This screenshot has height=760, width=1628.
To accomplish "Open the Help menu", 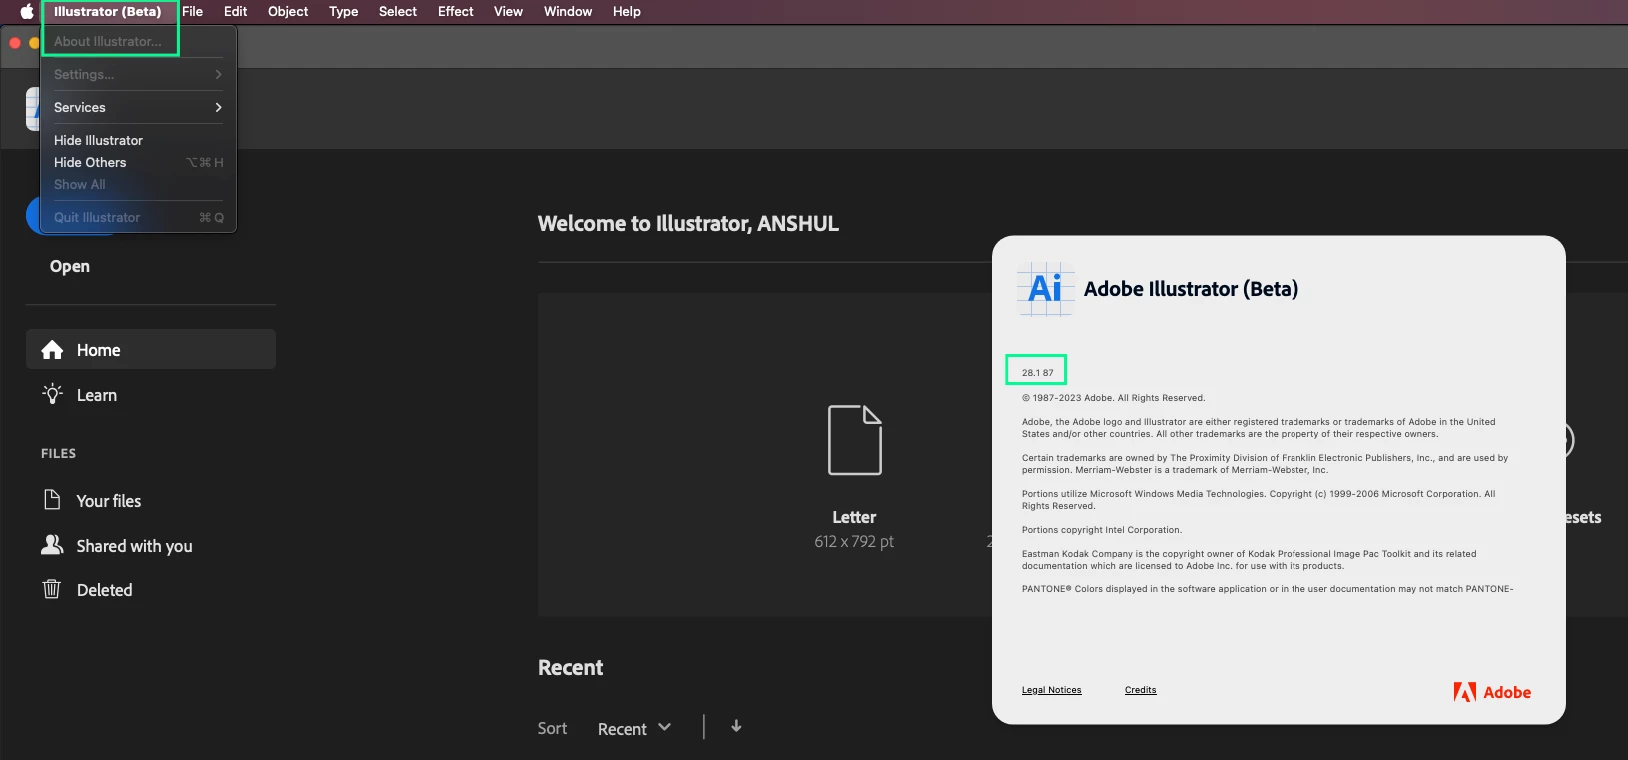I will pyautogui.click(x=626, y=12).
